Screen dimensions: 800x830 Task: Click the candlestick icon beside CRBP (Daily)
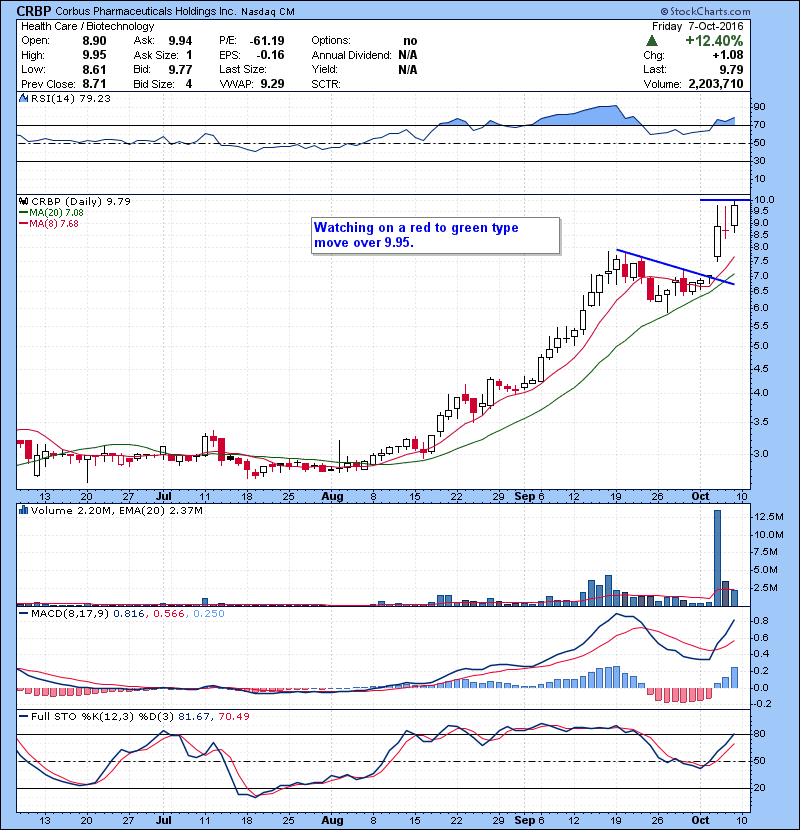click(x=23, y=201)
